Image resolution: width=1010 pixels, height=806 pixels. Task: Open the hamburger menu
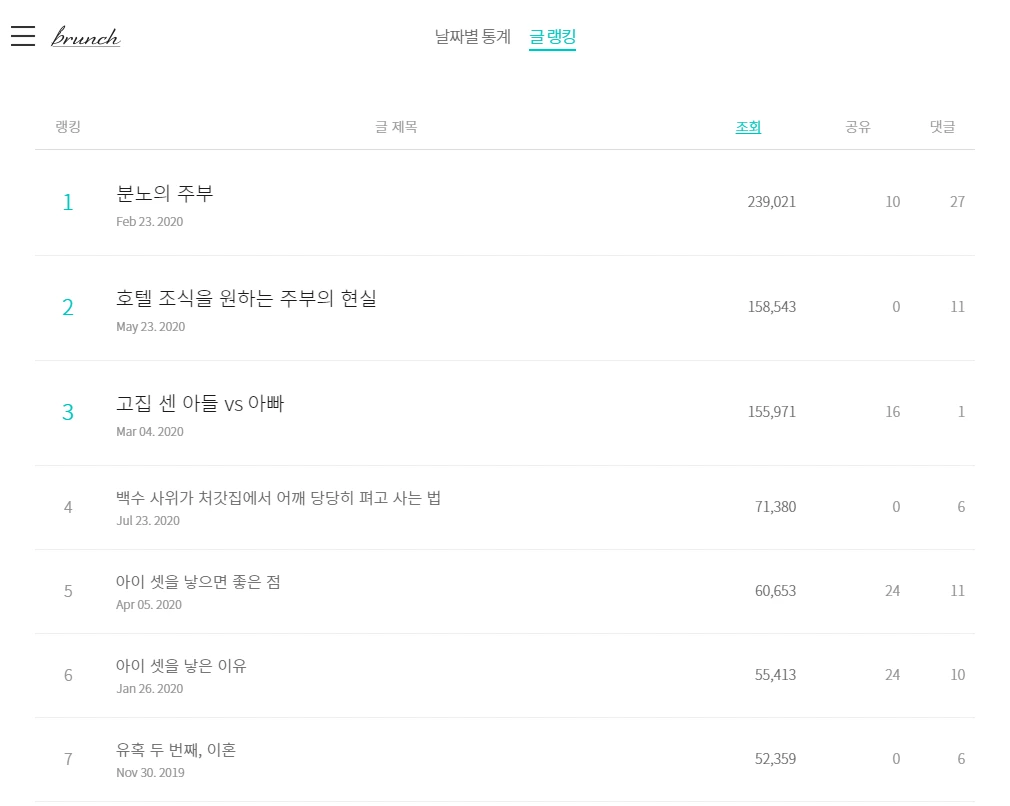coord(22,35)
